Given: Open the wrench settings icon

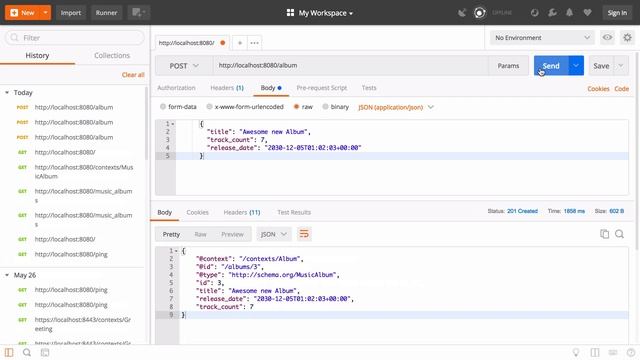Looking at the screenshot, I should point(552,13).
